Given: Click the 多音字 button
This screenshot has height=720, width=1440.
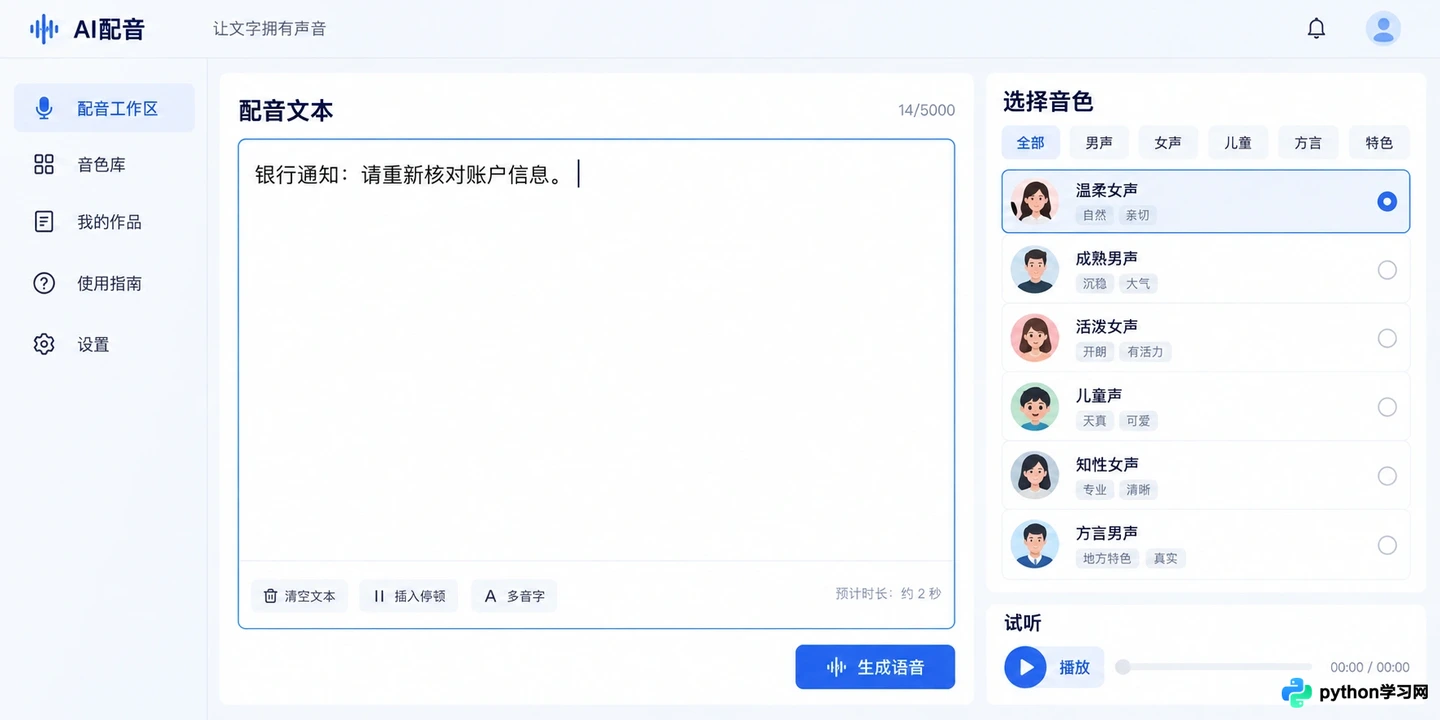Looking at the screenshot, I should [514, 596].
